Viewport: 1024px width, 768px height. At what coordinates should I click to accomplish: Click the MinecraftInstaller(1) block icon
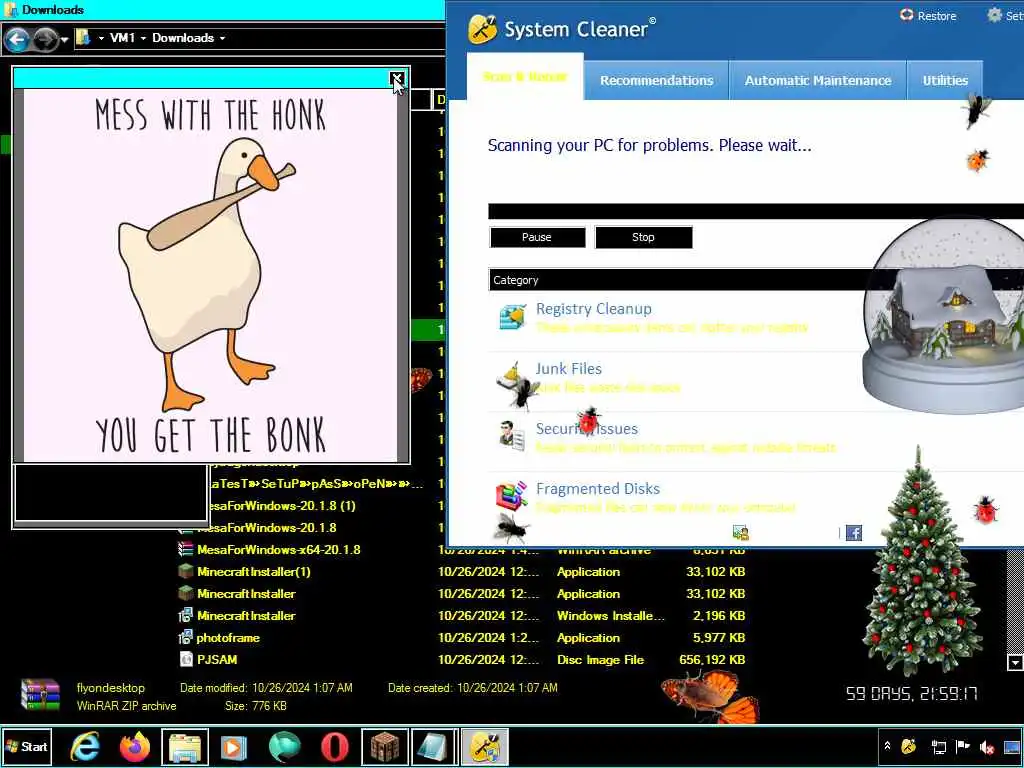[185, 571]
